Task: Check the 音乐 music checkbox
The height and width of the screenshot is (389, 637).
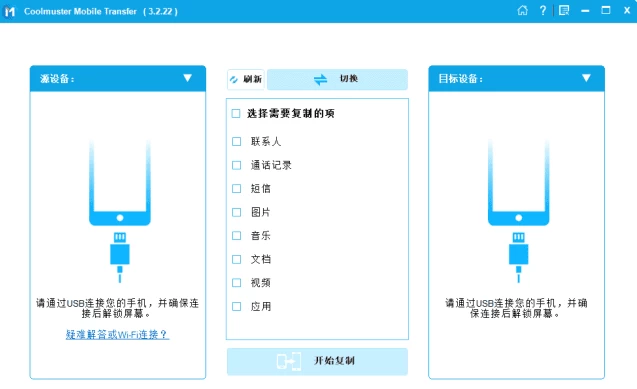Action: tap(236, 236)
